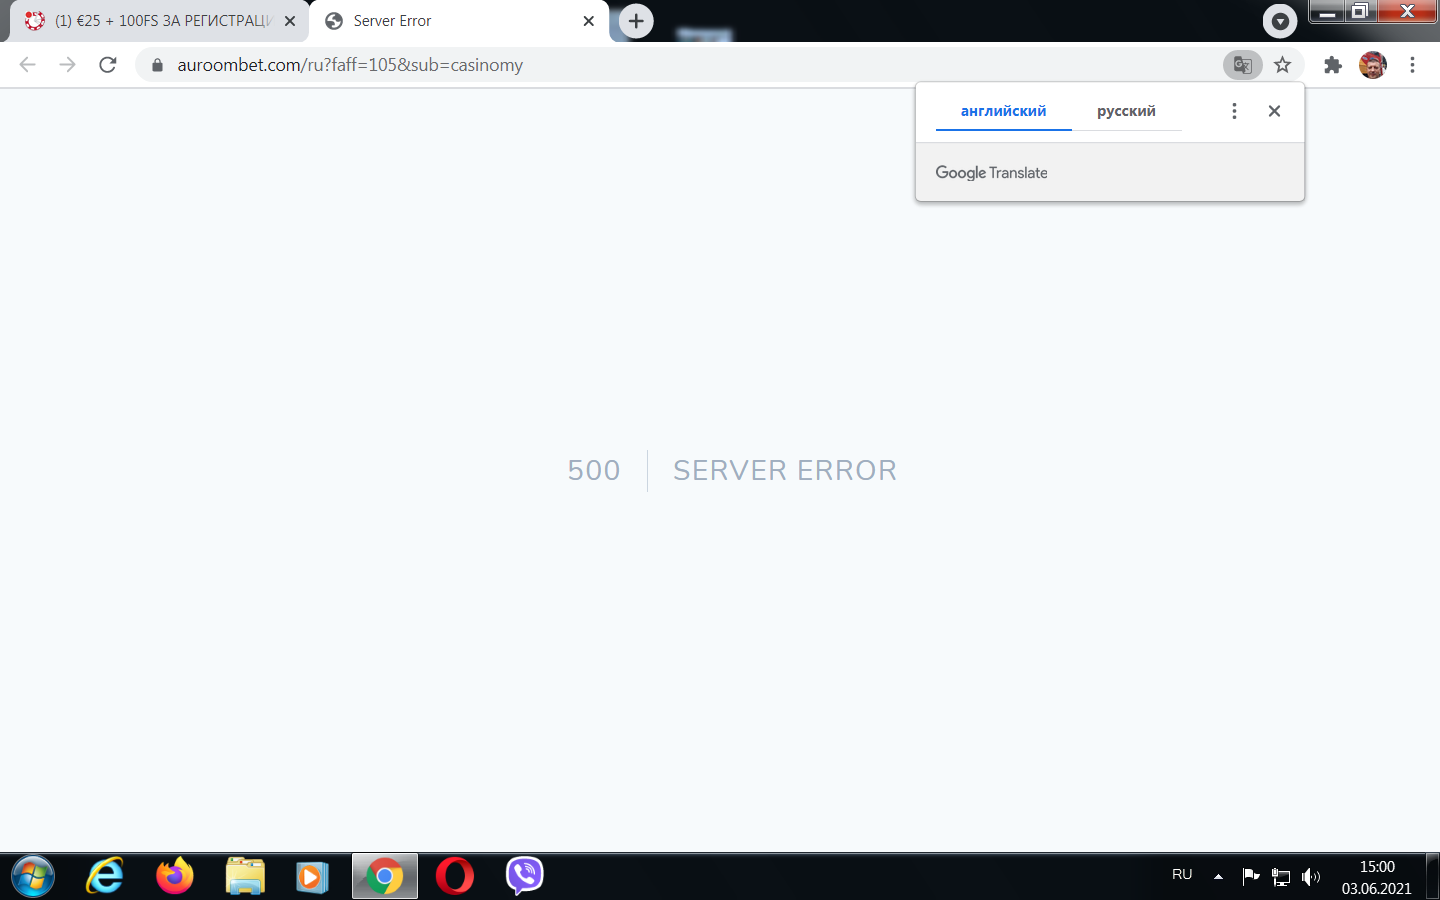Viewport: 1440px width, 900px height.
Task: Close the Google Translate popup
Action: point(1274,111)
